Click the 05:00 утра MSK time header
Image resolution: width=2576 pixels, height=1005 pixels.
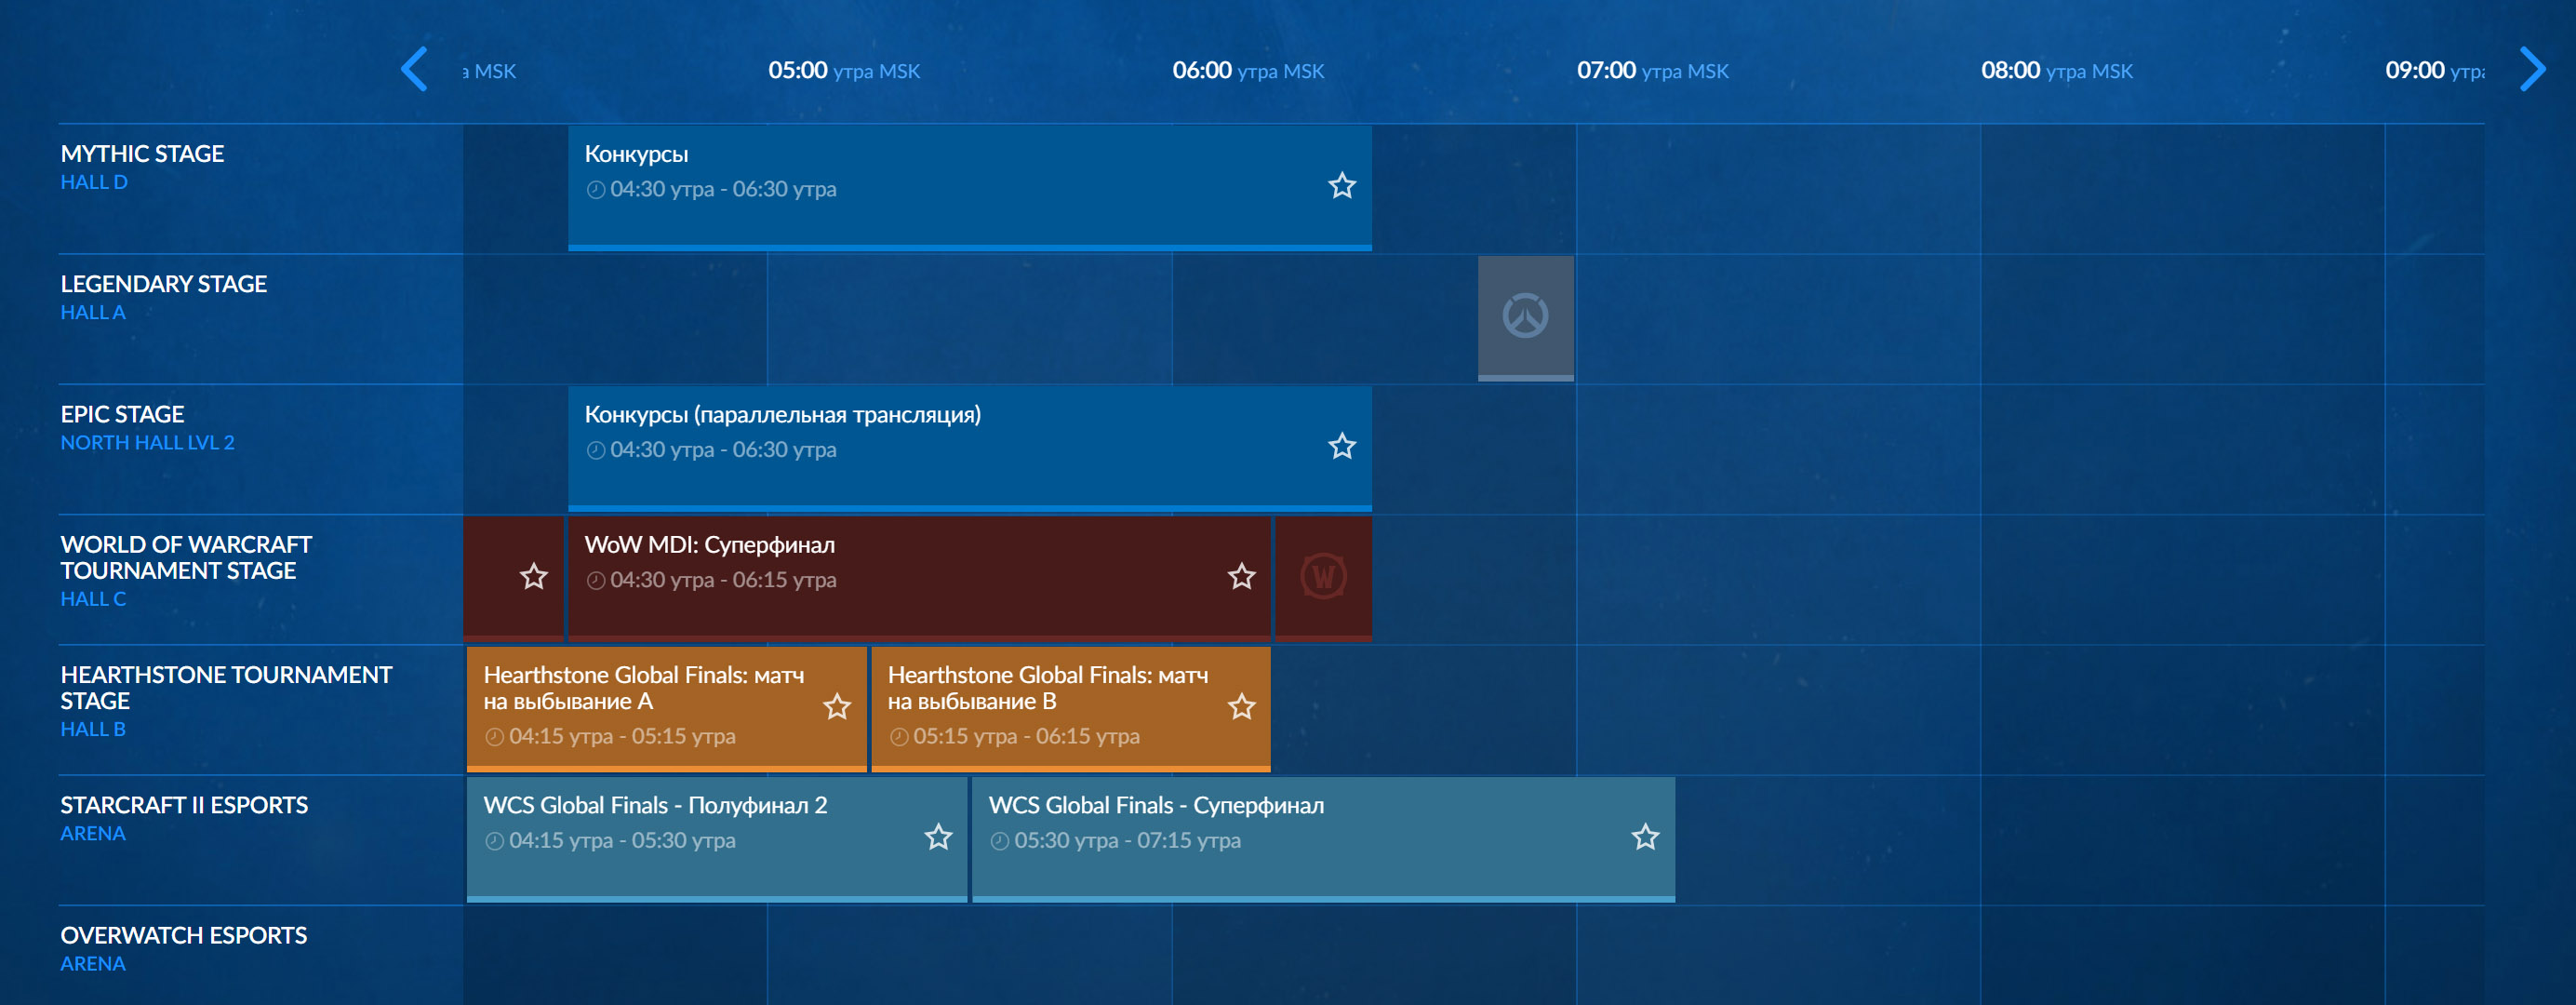click(x=844, y=71)
